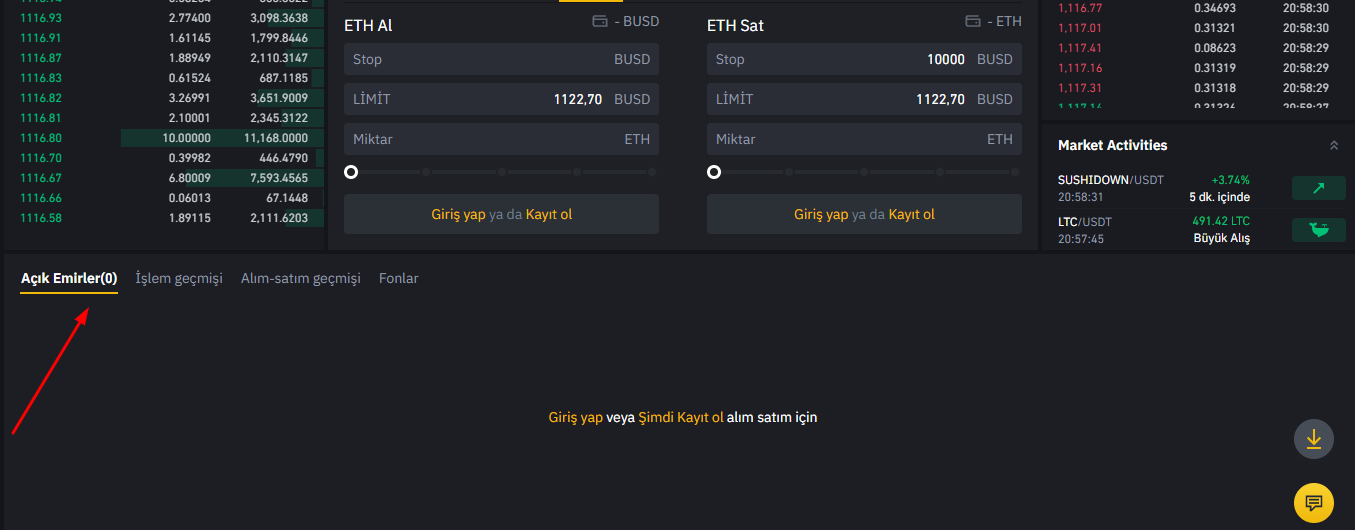Screen dimensions: 1355x530
Task: Collapse the Market Activities panel
Action: 1334,145
